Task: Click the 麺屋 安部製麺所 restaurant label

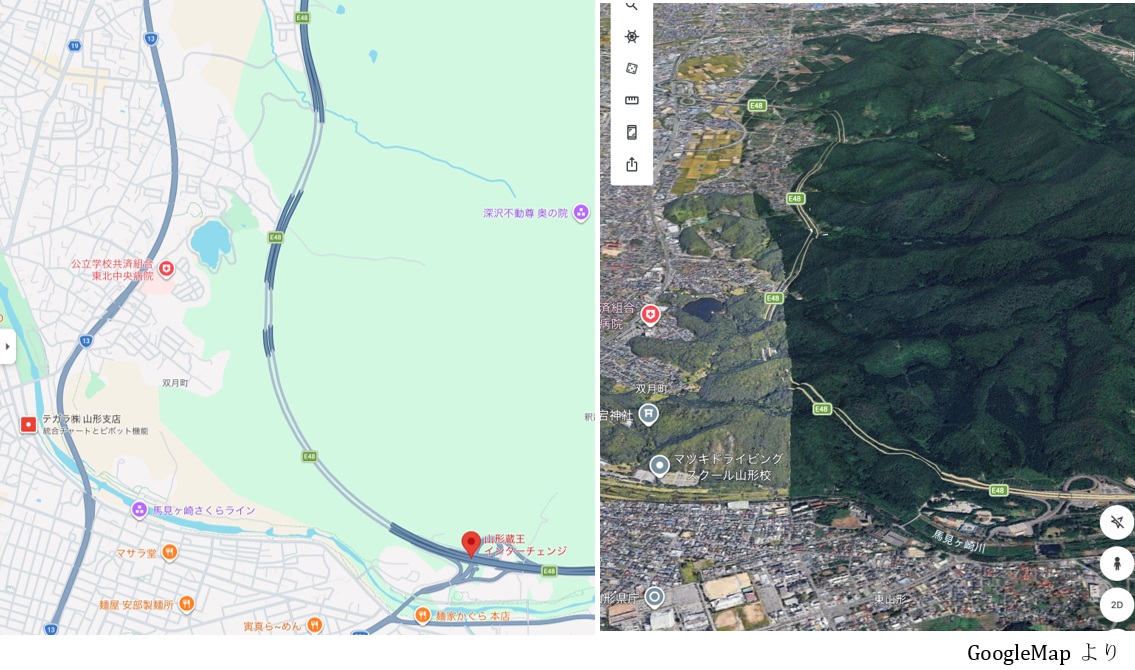Action: coord(137,604)
